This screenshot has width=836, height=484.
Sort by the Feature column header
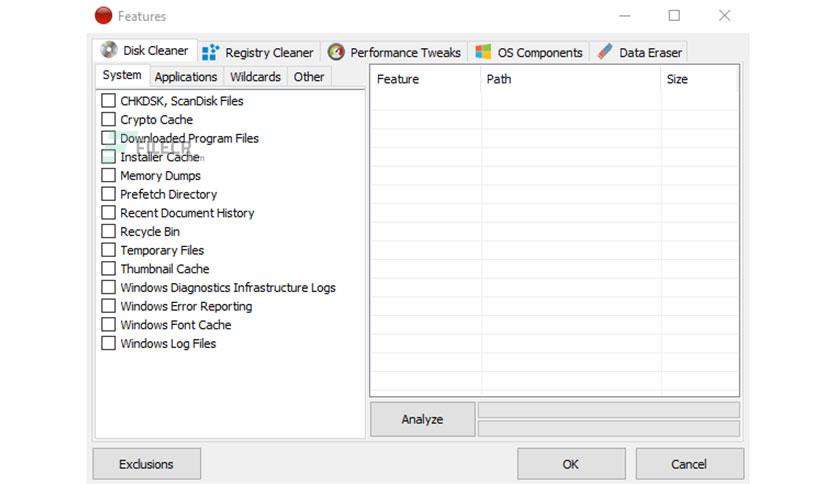(425, 79)
